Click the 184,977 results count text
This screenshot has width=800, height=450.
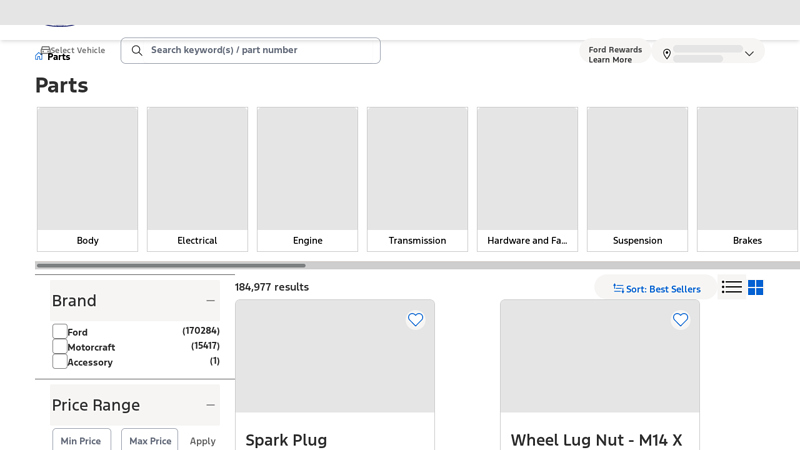[x=271, y=287]
